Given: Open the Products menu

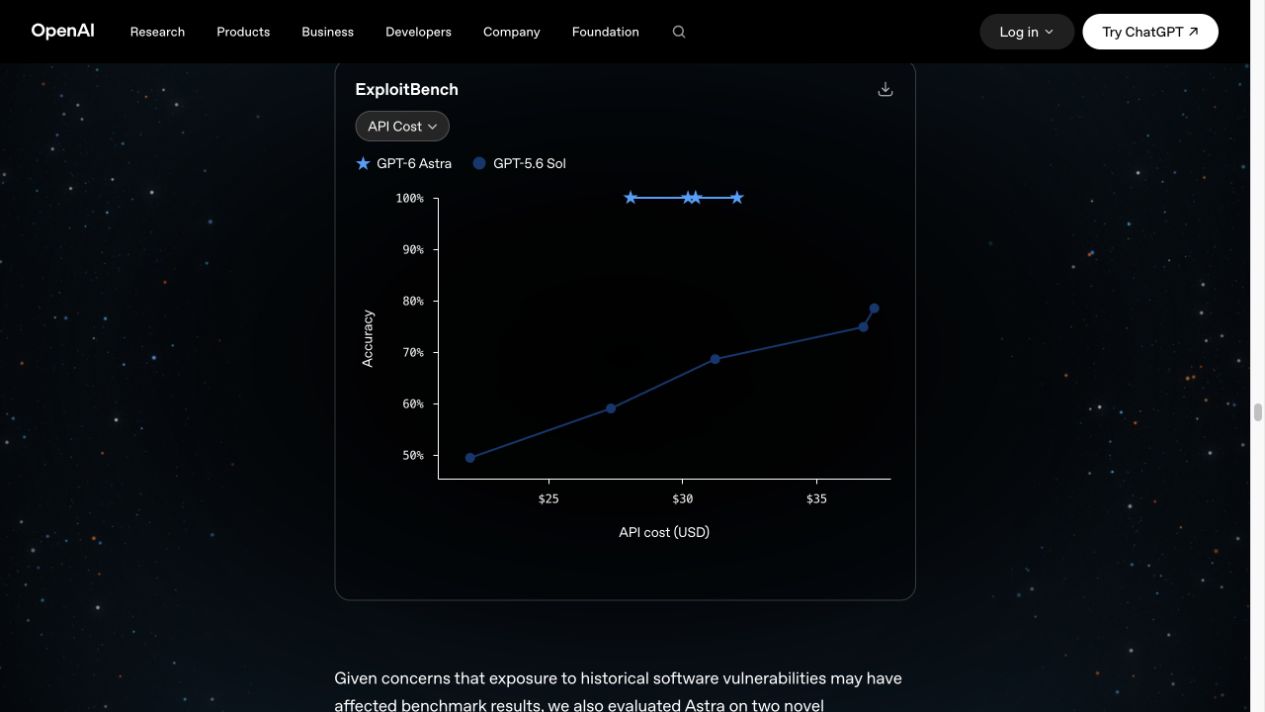Looking at the screenshot, I should pyautogui.click(x=243, y=32).
